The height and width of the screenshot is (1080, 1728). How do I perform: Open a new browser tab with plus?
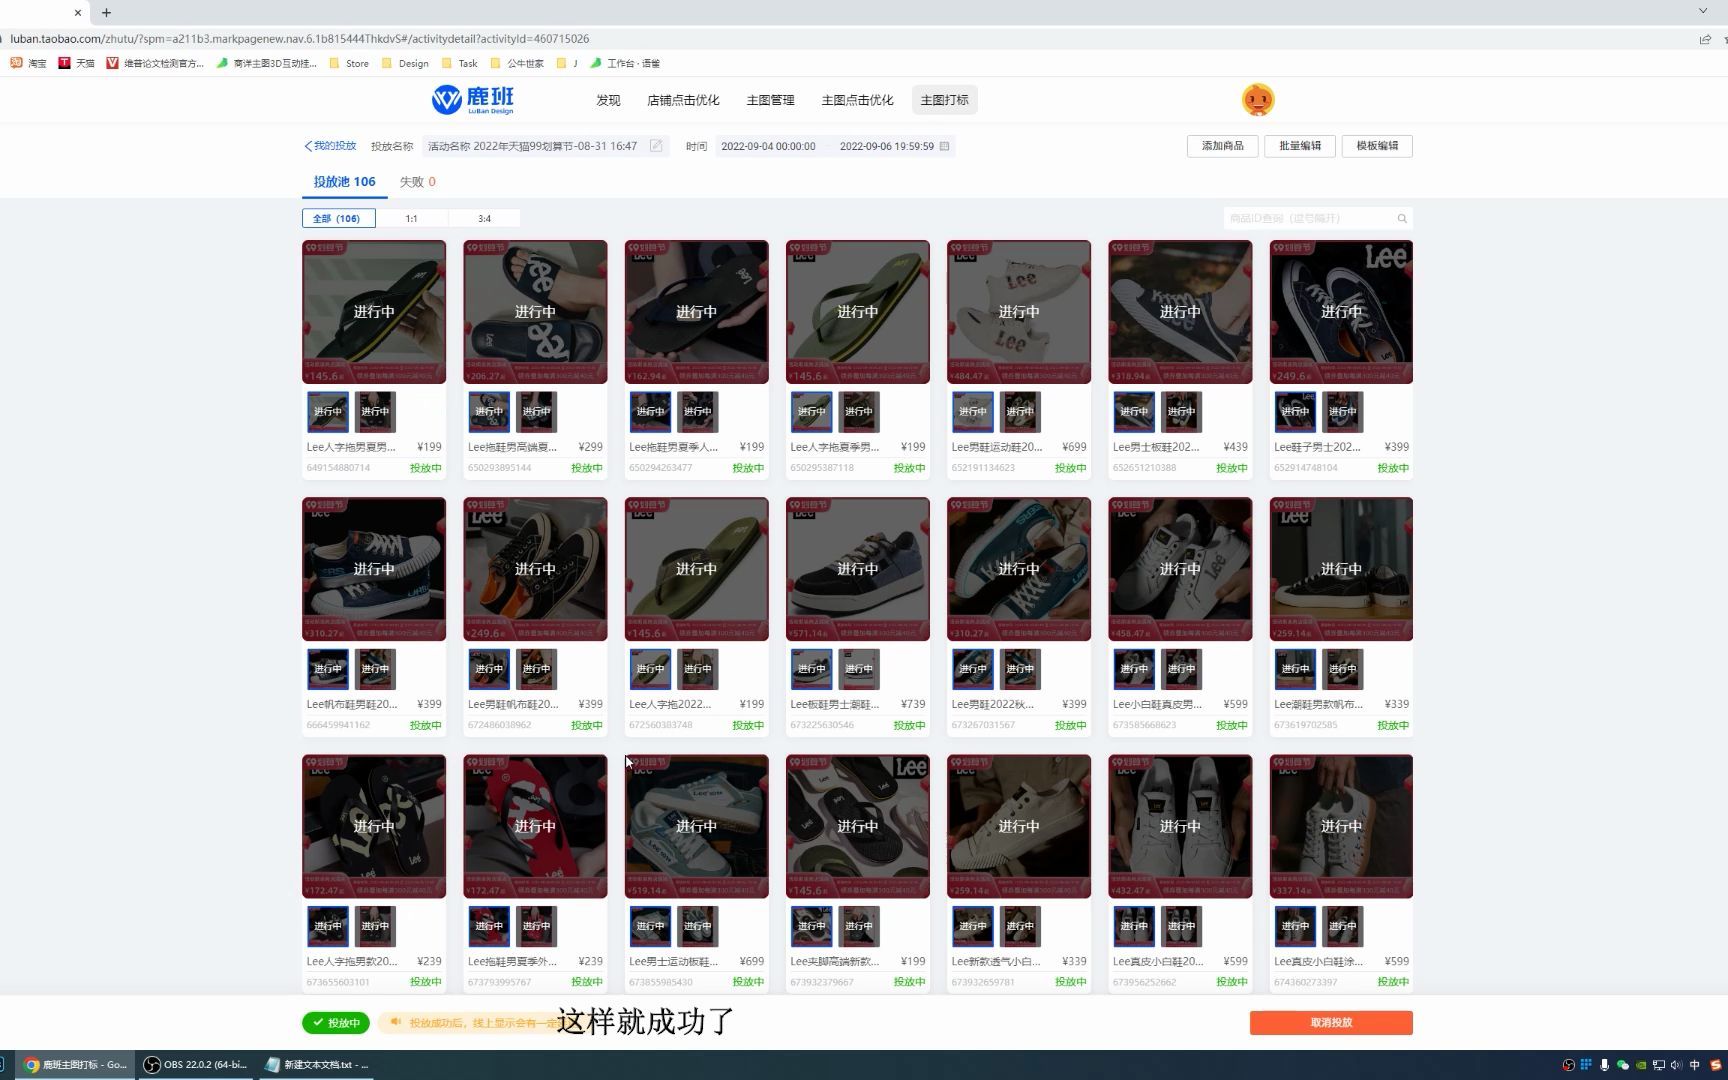[106, 13]
